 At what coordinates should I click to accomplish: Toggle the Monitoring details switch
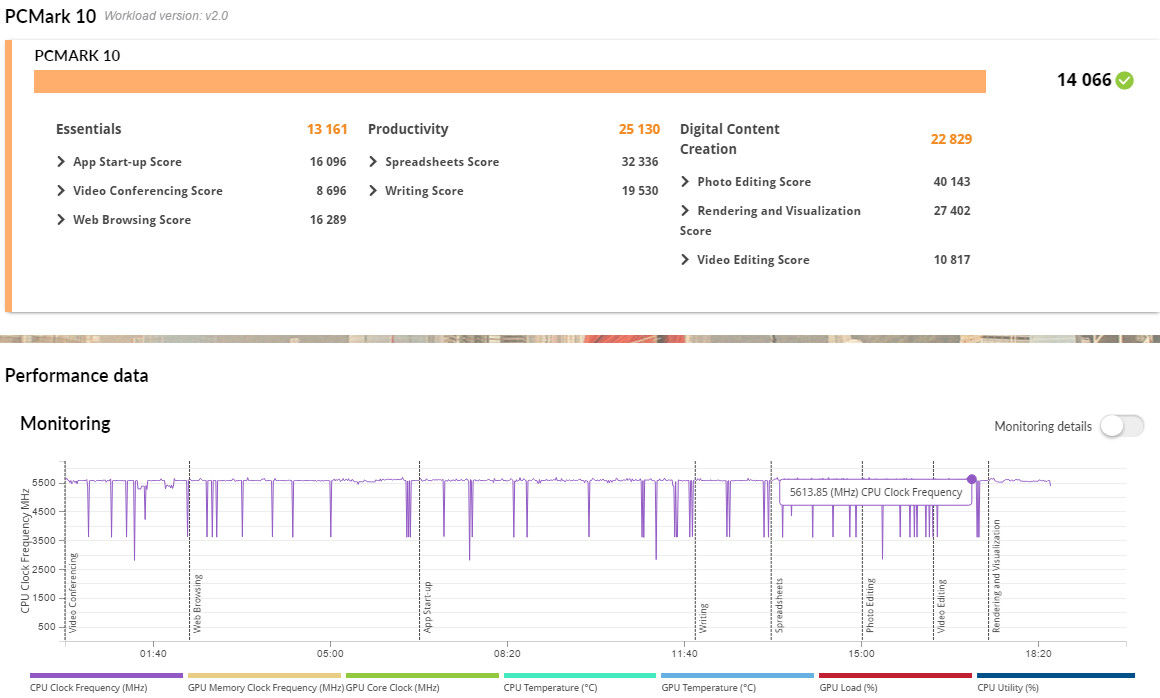tap(1121, 426)
